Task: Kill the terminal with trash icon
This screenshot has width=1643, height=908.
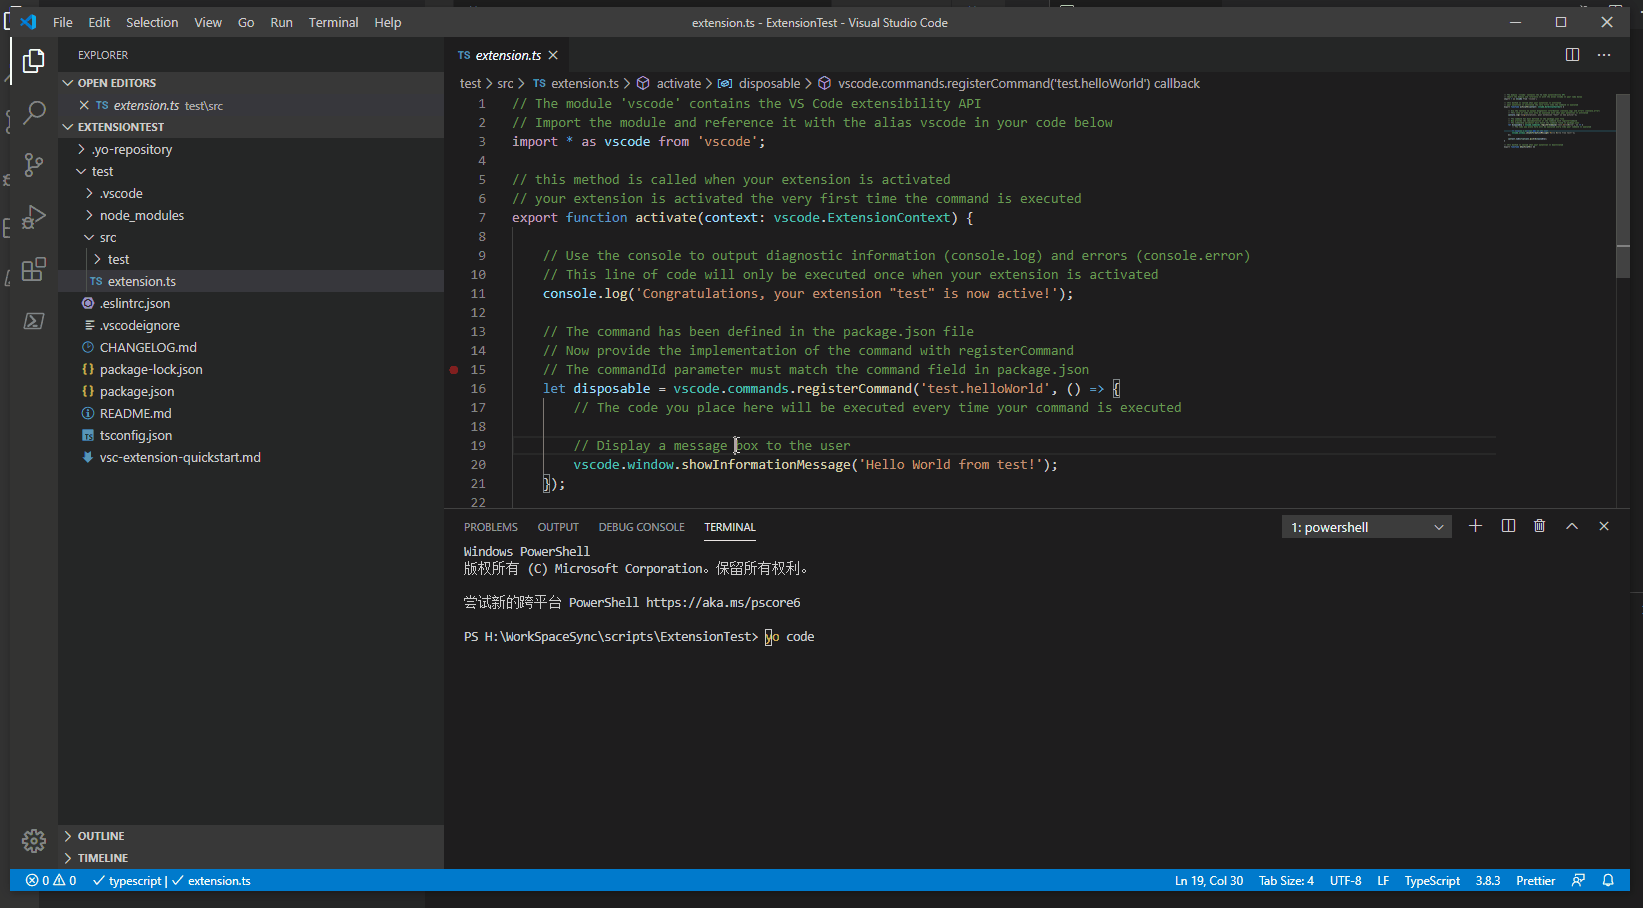Action: [x=1539, y=526]
